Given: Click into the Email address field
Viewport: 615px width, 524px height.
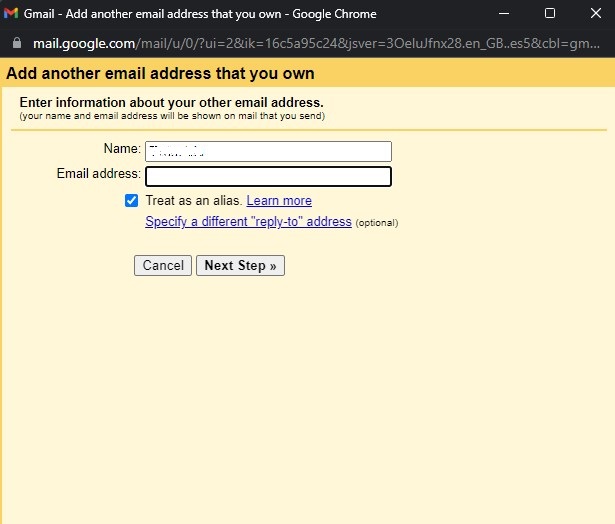Looking at the screenshot, I should point(268,177).
